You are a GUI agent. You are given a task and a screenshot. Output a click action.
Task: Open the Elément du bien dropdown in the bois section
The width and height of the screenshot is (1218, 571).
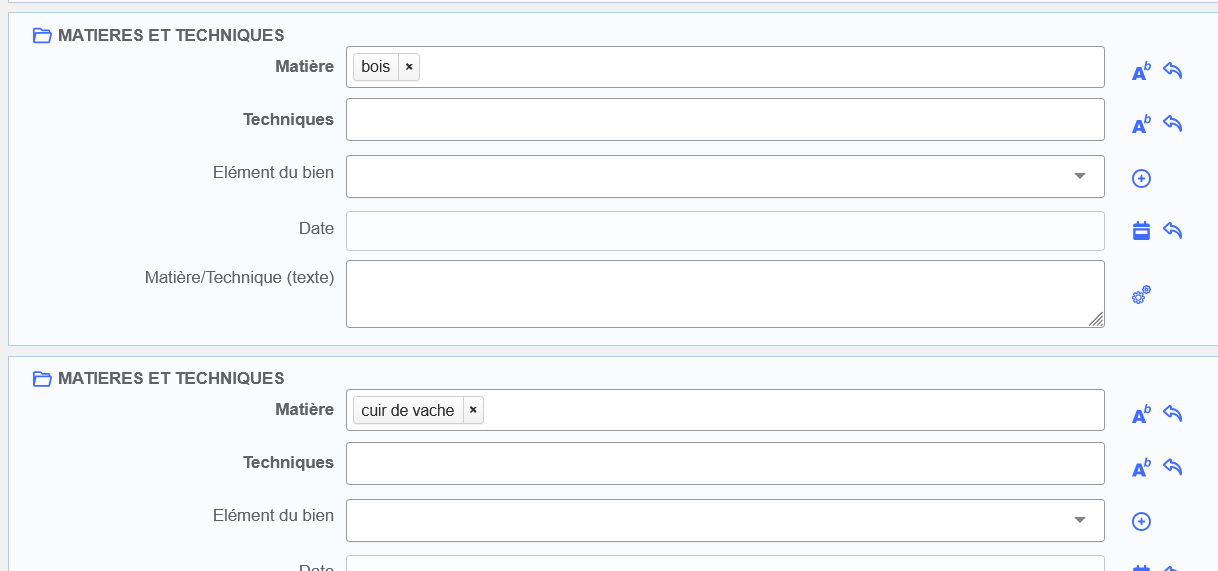pyautogui.click(x=725, y=177)
